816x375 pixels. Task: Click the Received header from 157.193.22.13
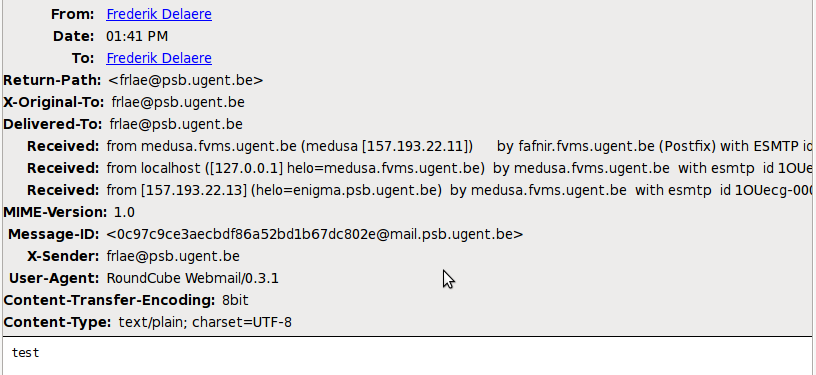[459, 190]
